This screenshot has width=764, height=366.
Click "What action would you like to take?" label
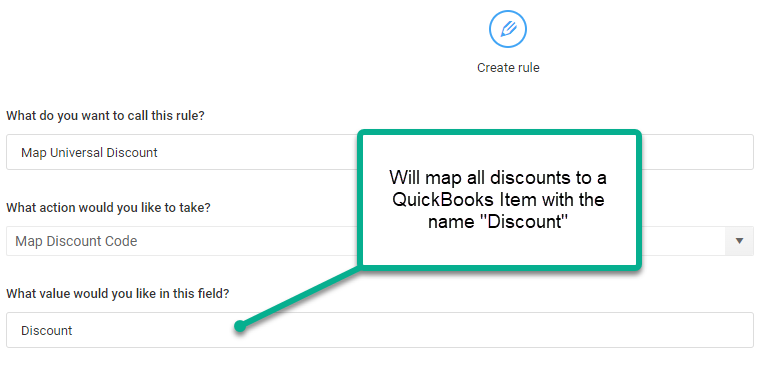point(108,208)
